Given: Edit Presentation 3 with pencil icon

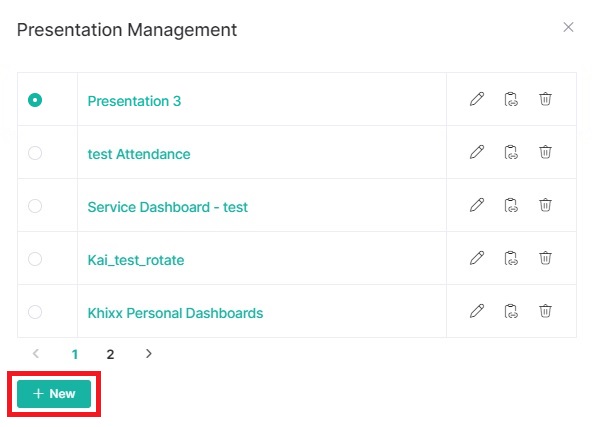Looking at the screenshot, I should point(477,99).
